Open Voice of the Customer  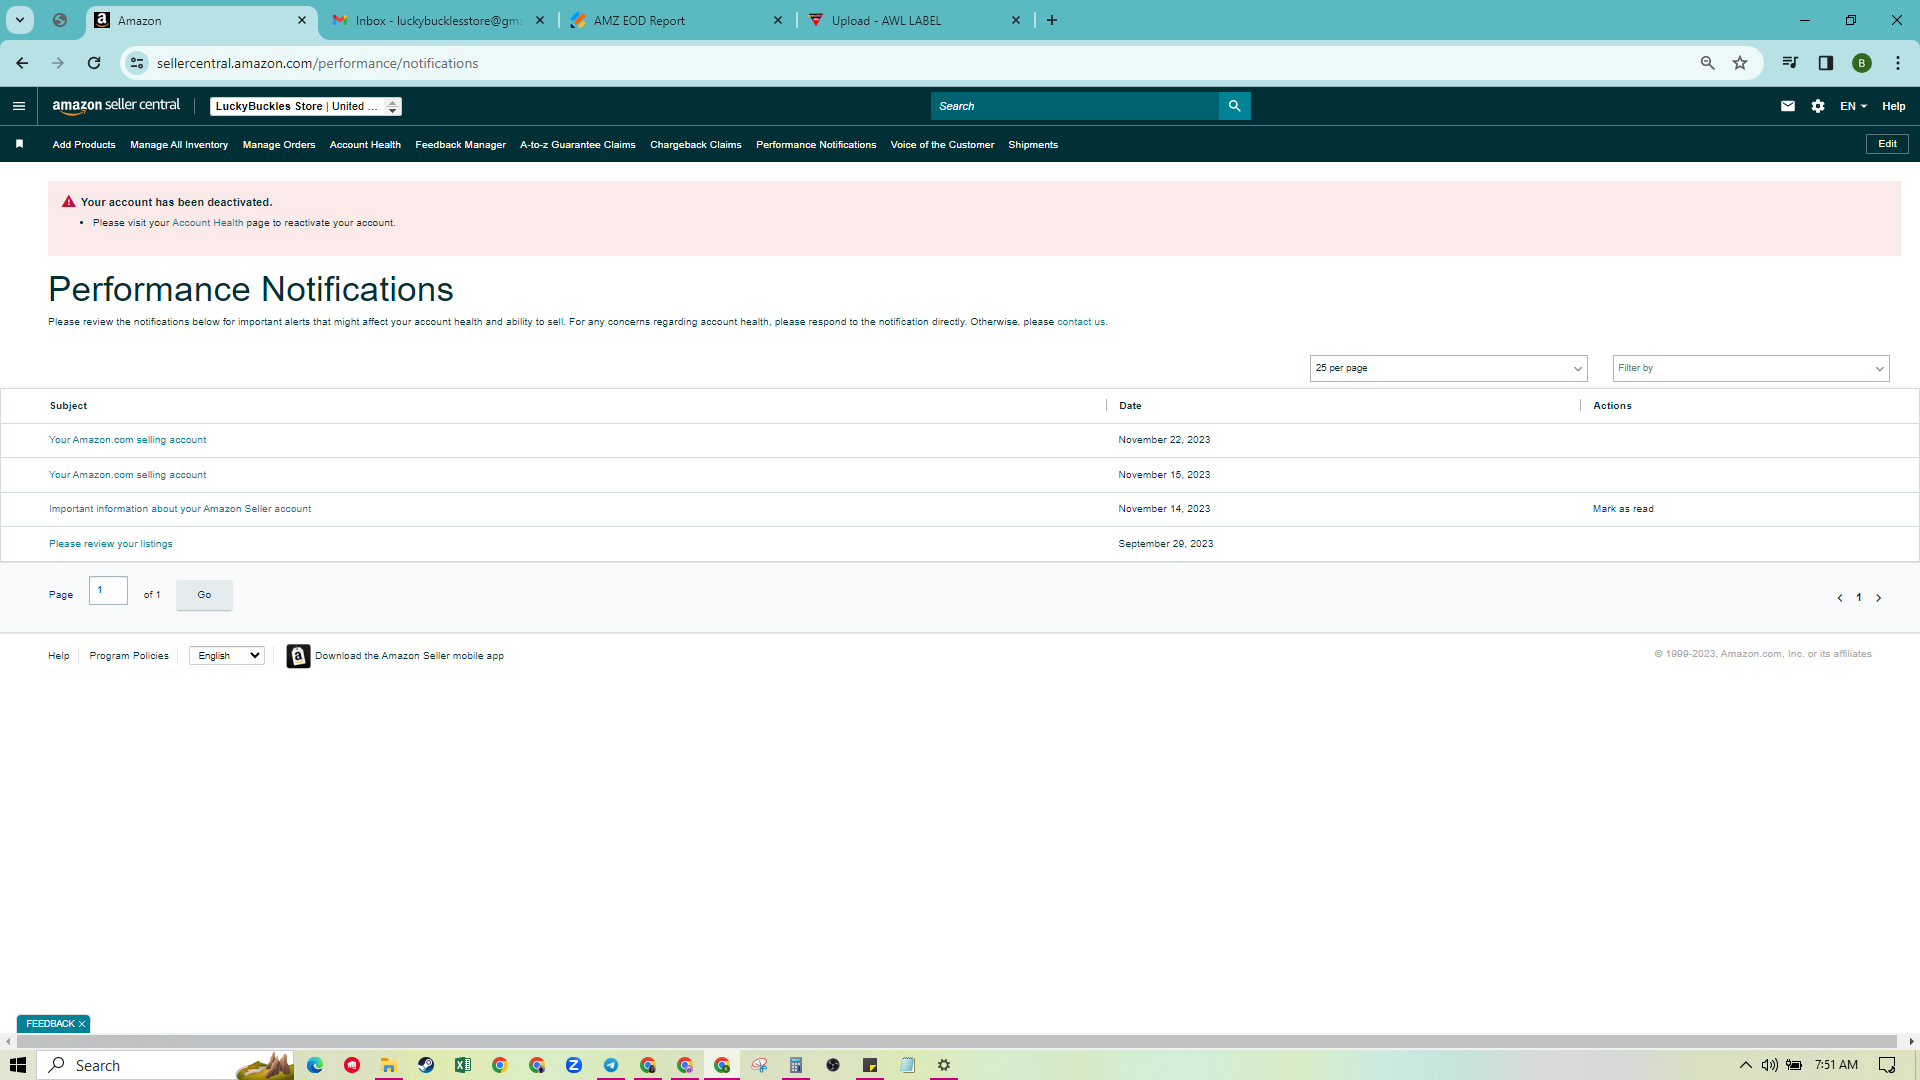pos(942,145)
